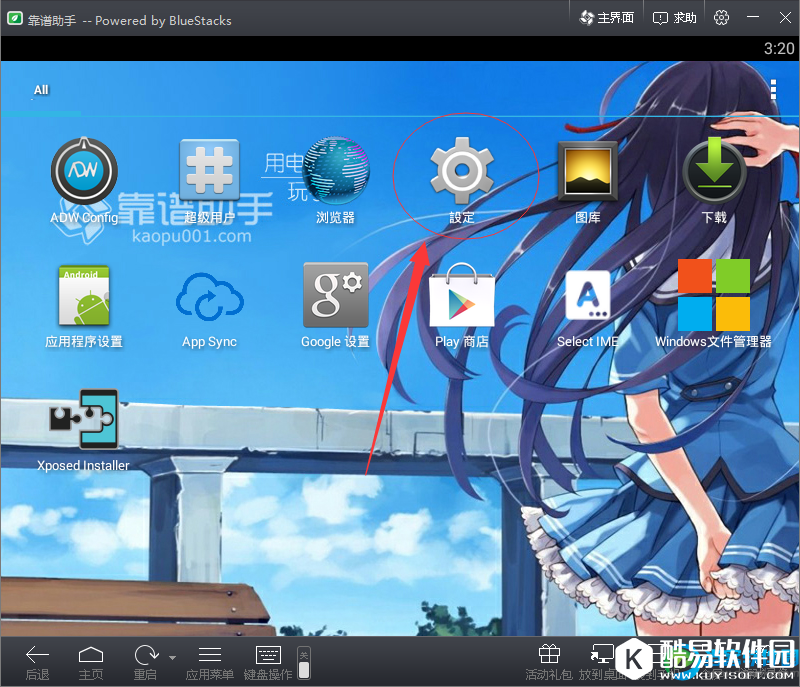This screenshot has height=687, width=800.
Task: Launch the Select IME app
Action: tap(587, 298)
